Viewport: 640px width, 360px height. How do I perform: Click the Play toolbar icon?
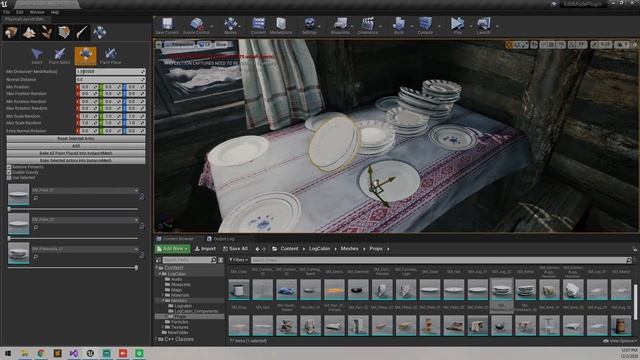pyautogui.click(x=458, y=25)
